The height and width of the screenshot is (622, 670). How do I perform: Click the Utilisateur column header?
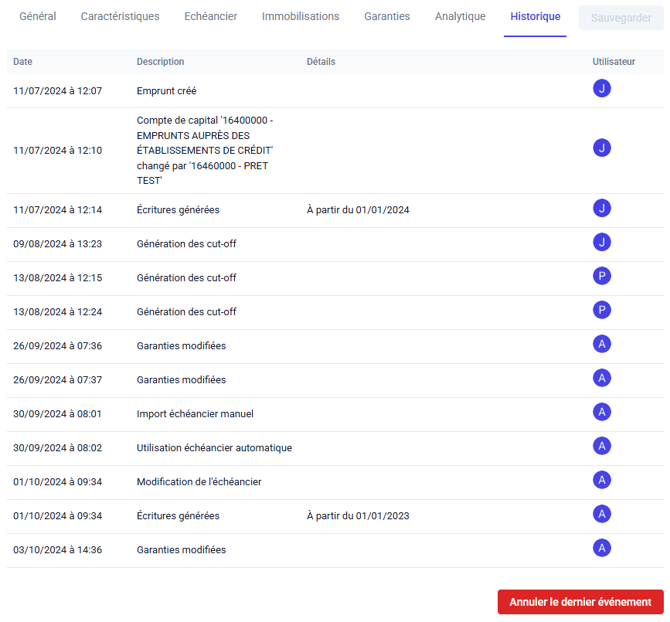[x=613, y=62]
